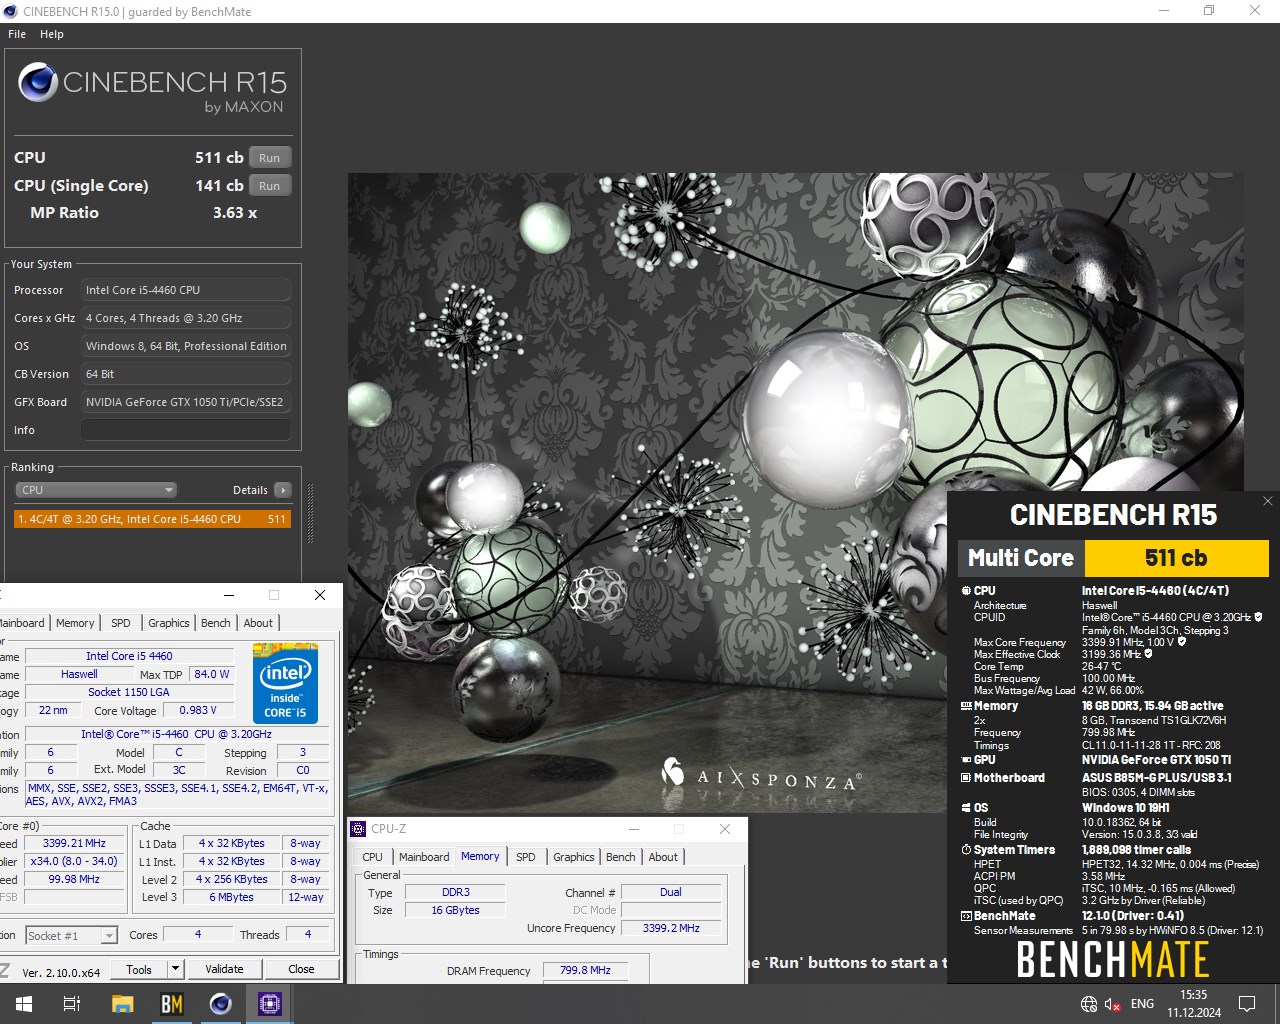Open About tab in CPU-Z Memory window
The height and width of the screenshot is (1024, 1280).
pos(663,857)
